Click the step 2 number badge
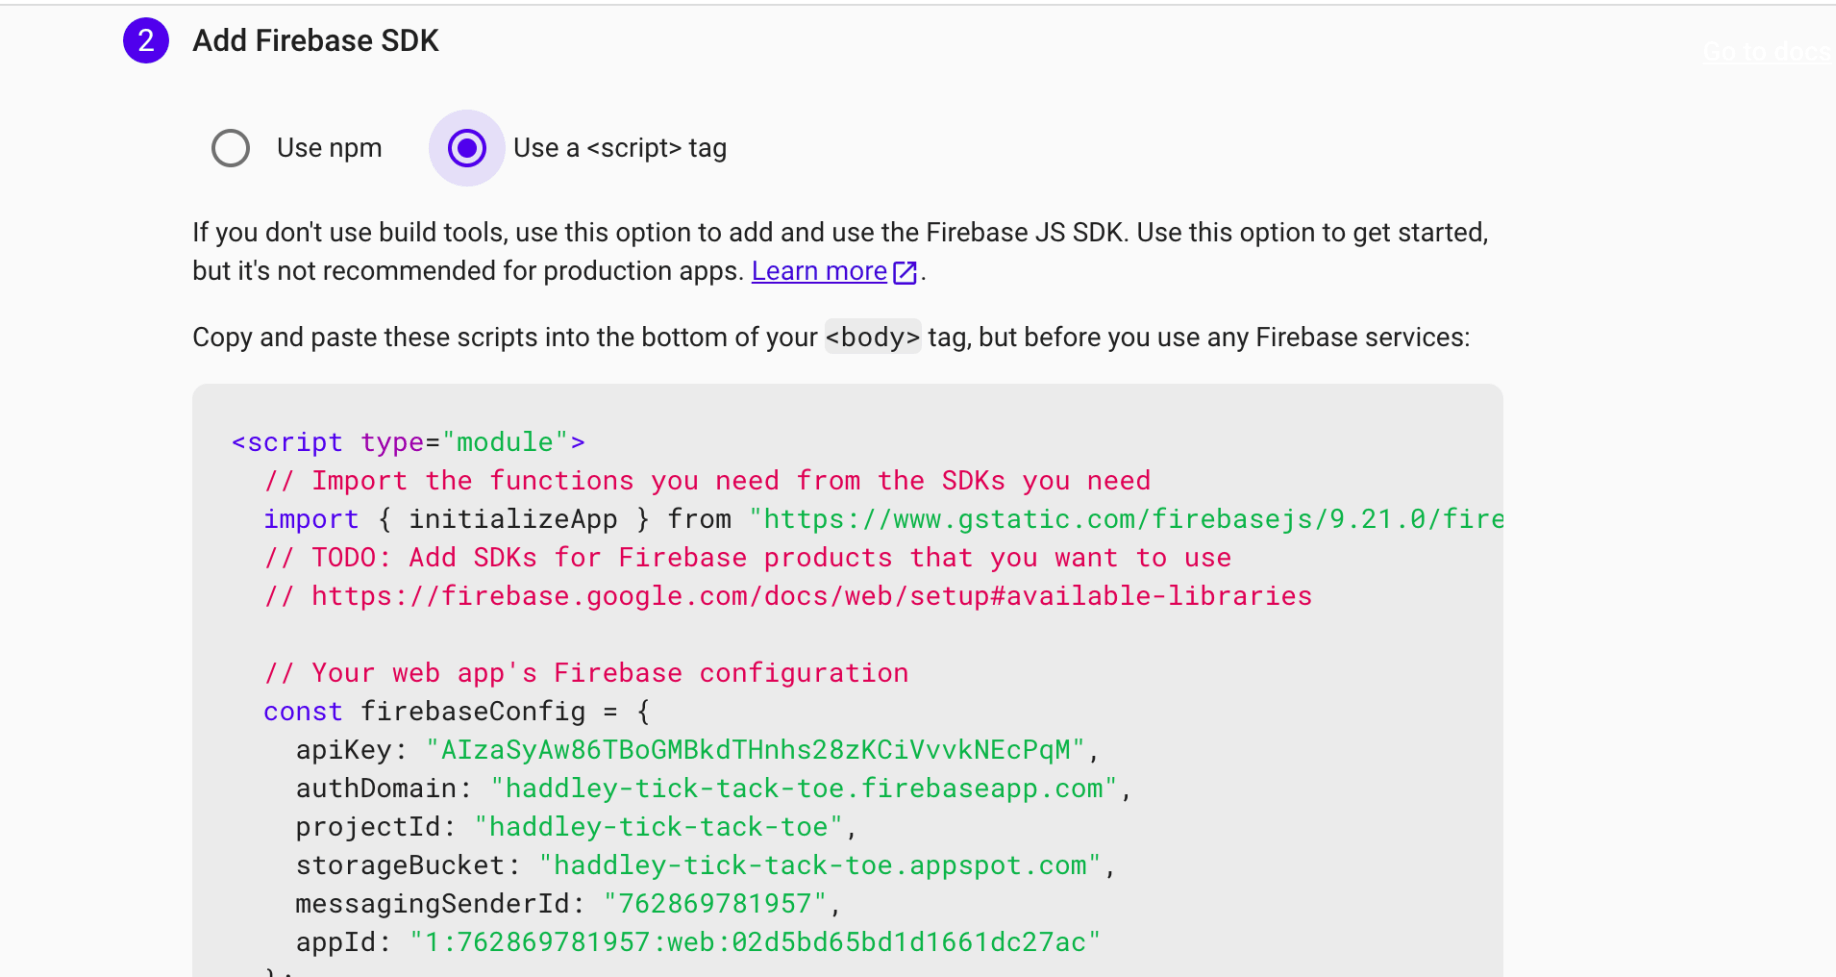 point(146,41)
